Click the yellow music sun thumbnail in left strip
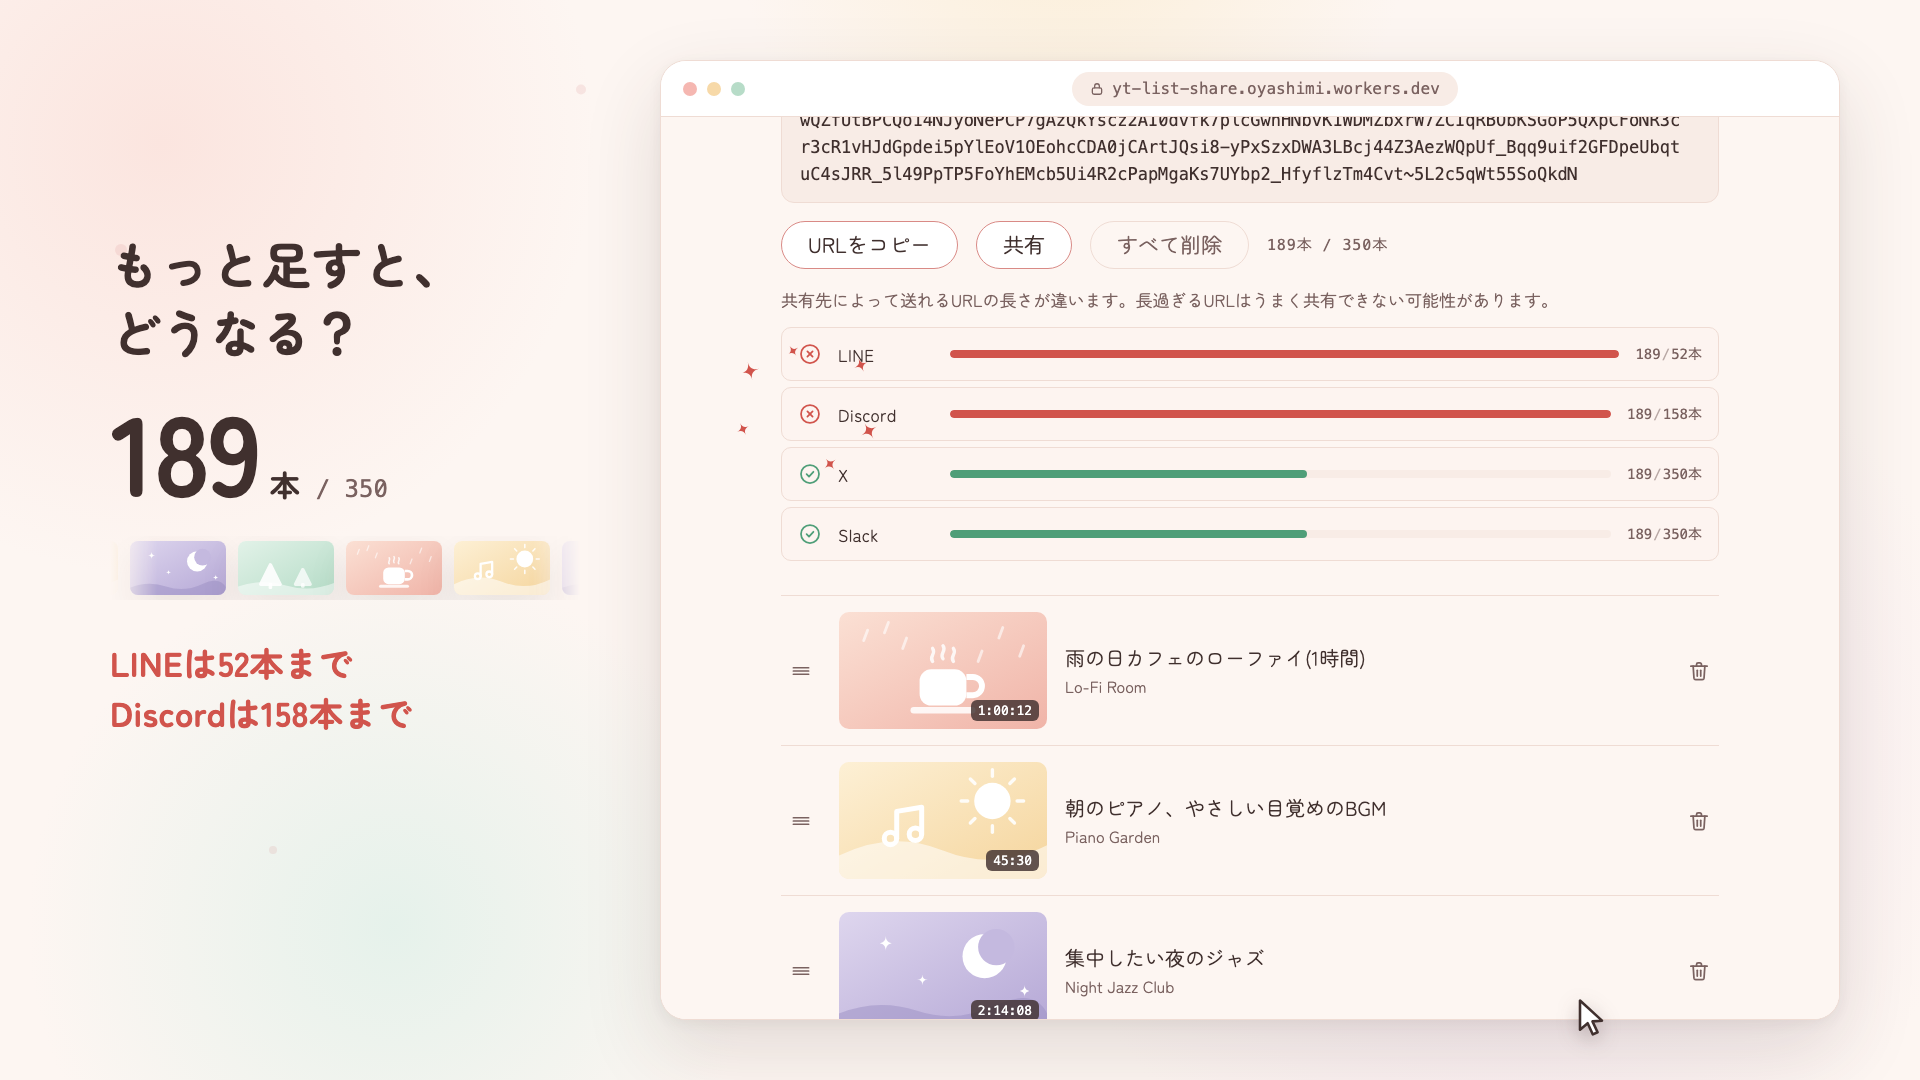The image size is (1920, 1080). tap(502, 568)
